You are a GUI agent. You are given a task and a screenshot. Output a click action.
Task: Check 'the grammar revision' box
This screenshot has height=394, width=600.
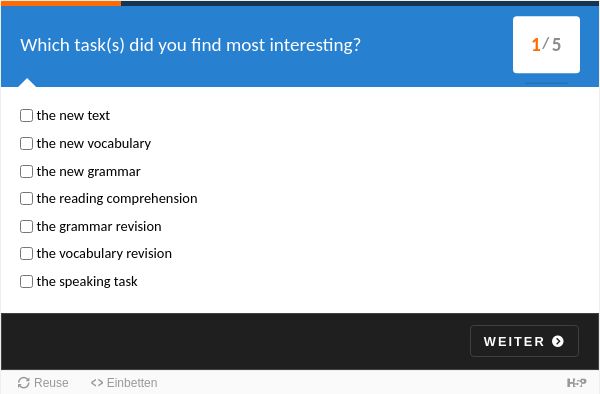coord(26,226)
